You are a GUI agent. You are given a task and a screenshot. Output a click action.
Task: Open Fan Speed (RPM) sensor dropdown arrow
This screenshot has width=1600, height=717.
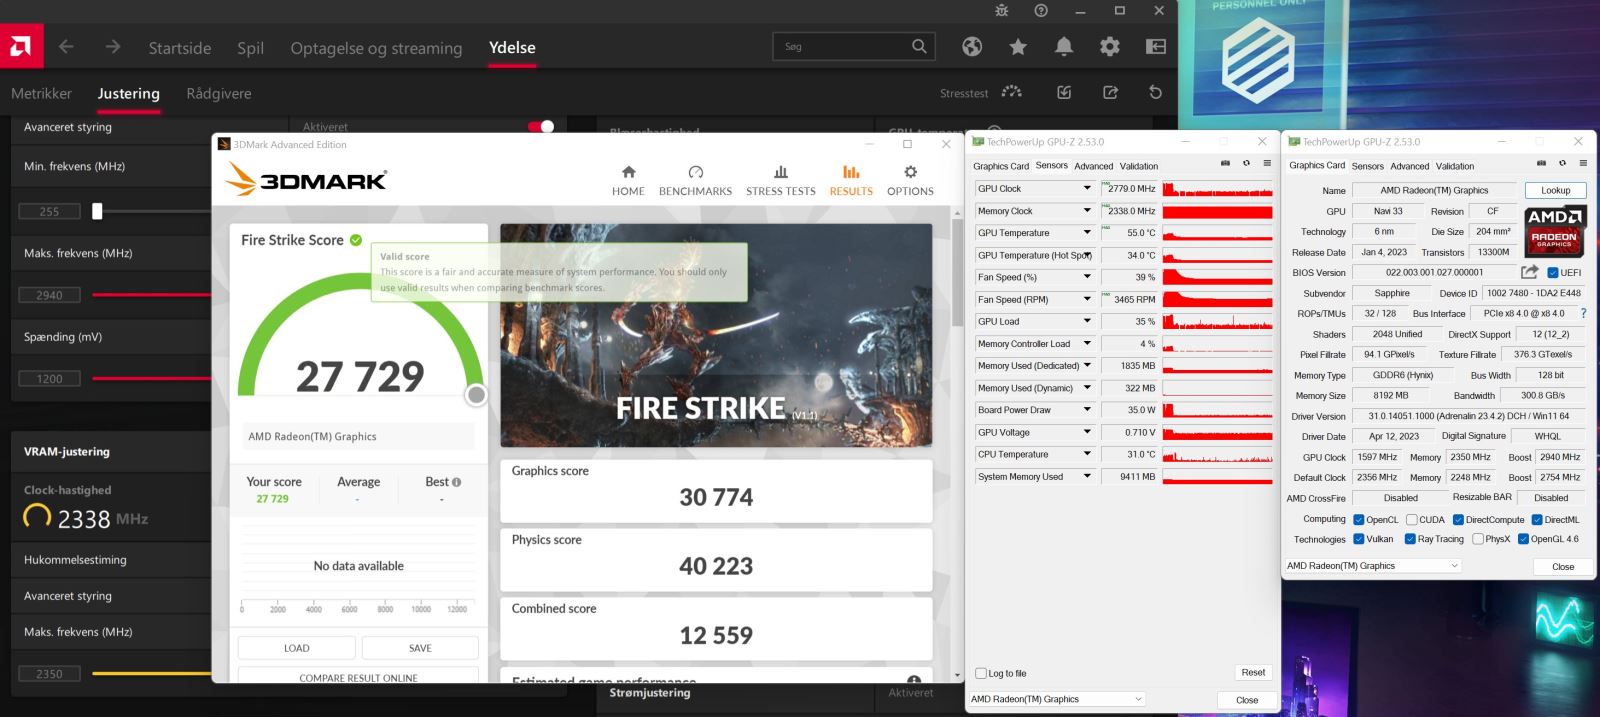(x=1087, y=299)
